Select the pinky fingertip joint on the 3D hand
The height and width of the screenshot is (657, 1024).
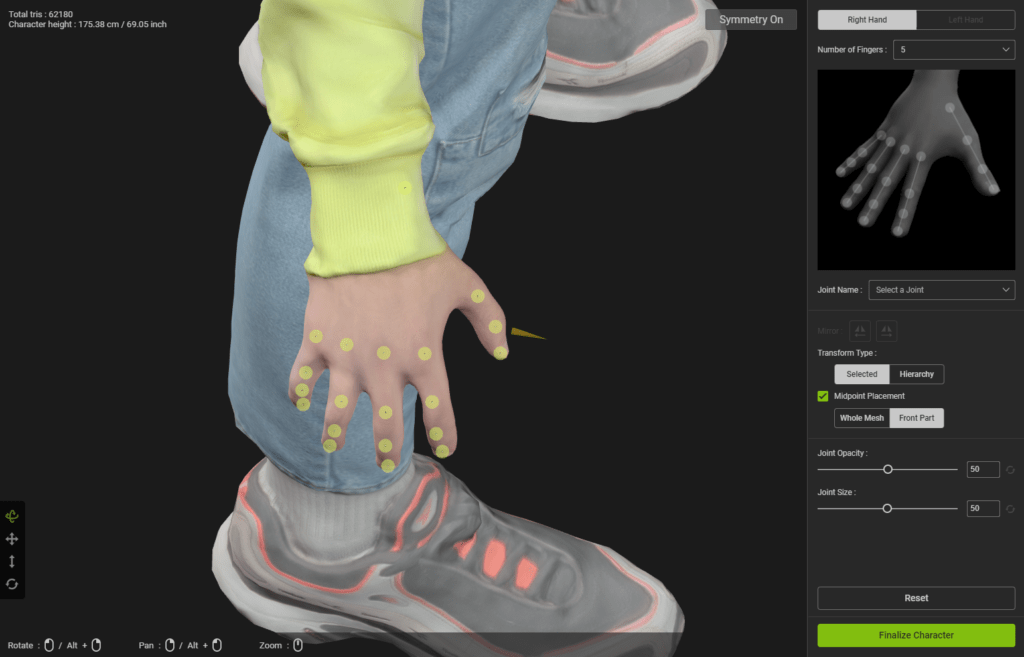303,405
